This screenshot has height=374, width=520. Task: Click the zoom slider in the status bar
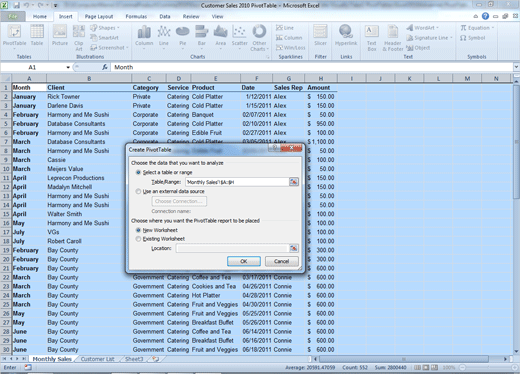tap(488, 367)
